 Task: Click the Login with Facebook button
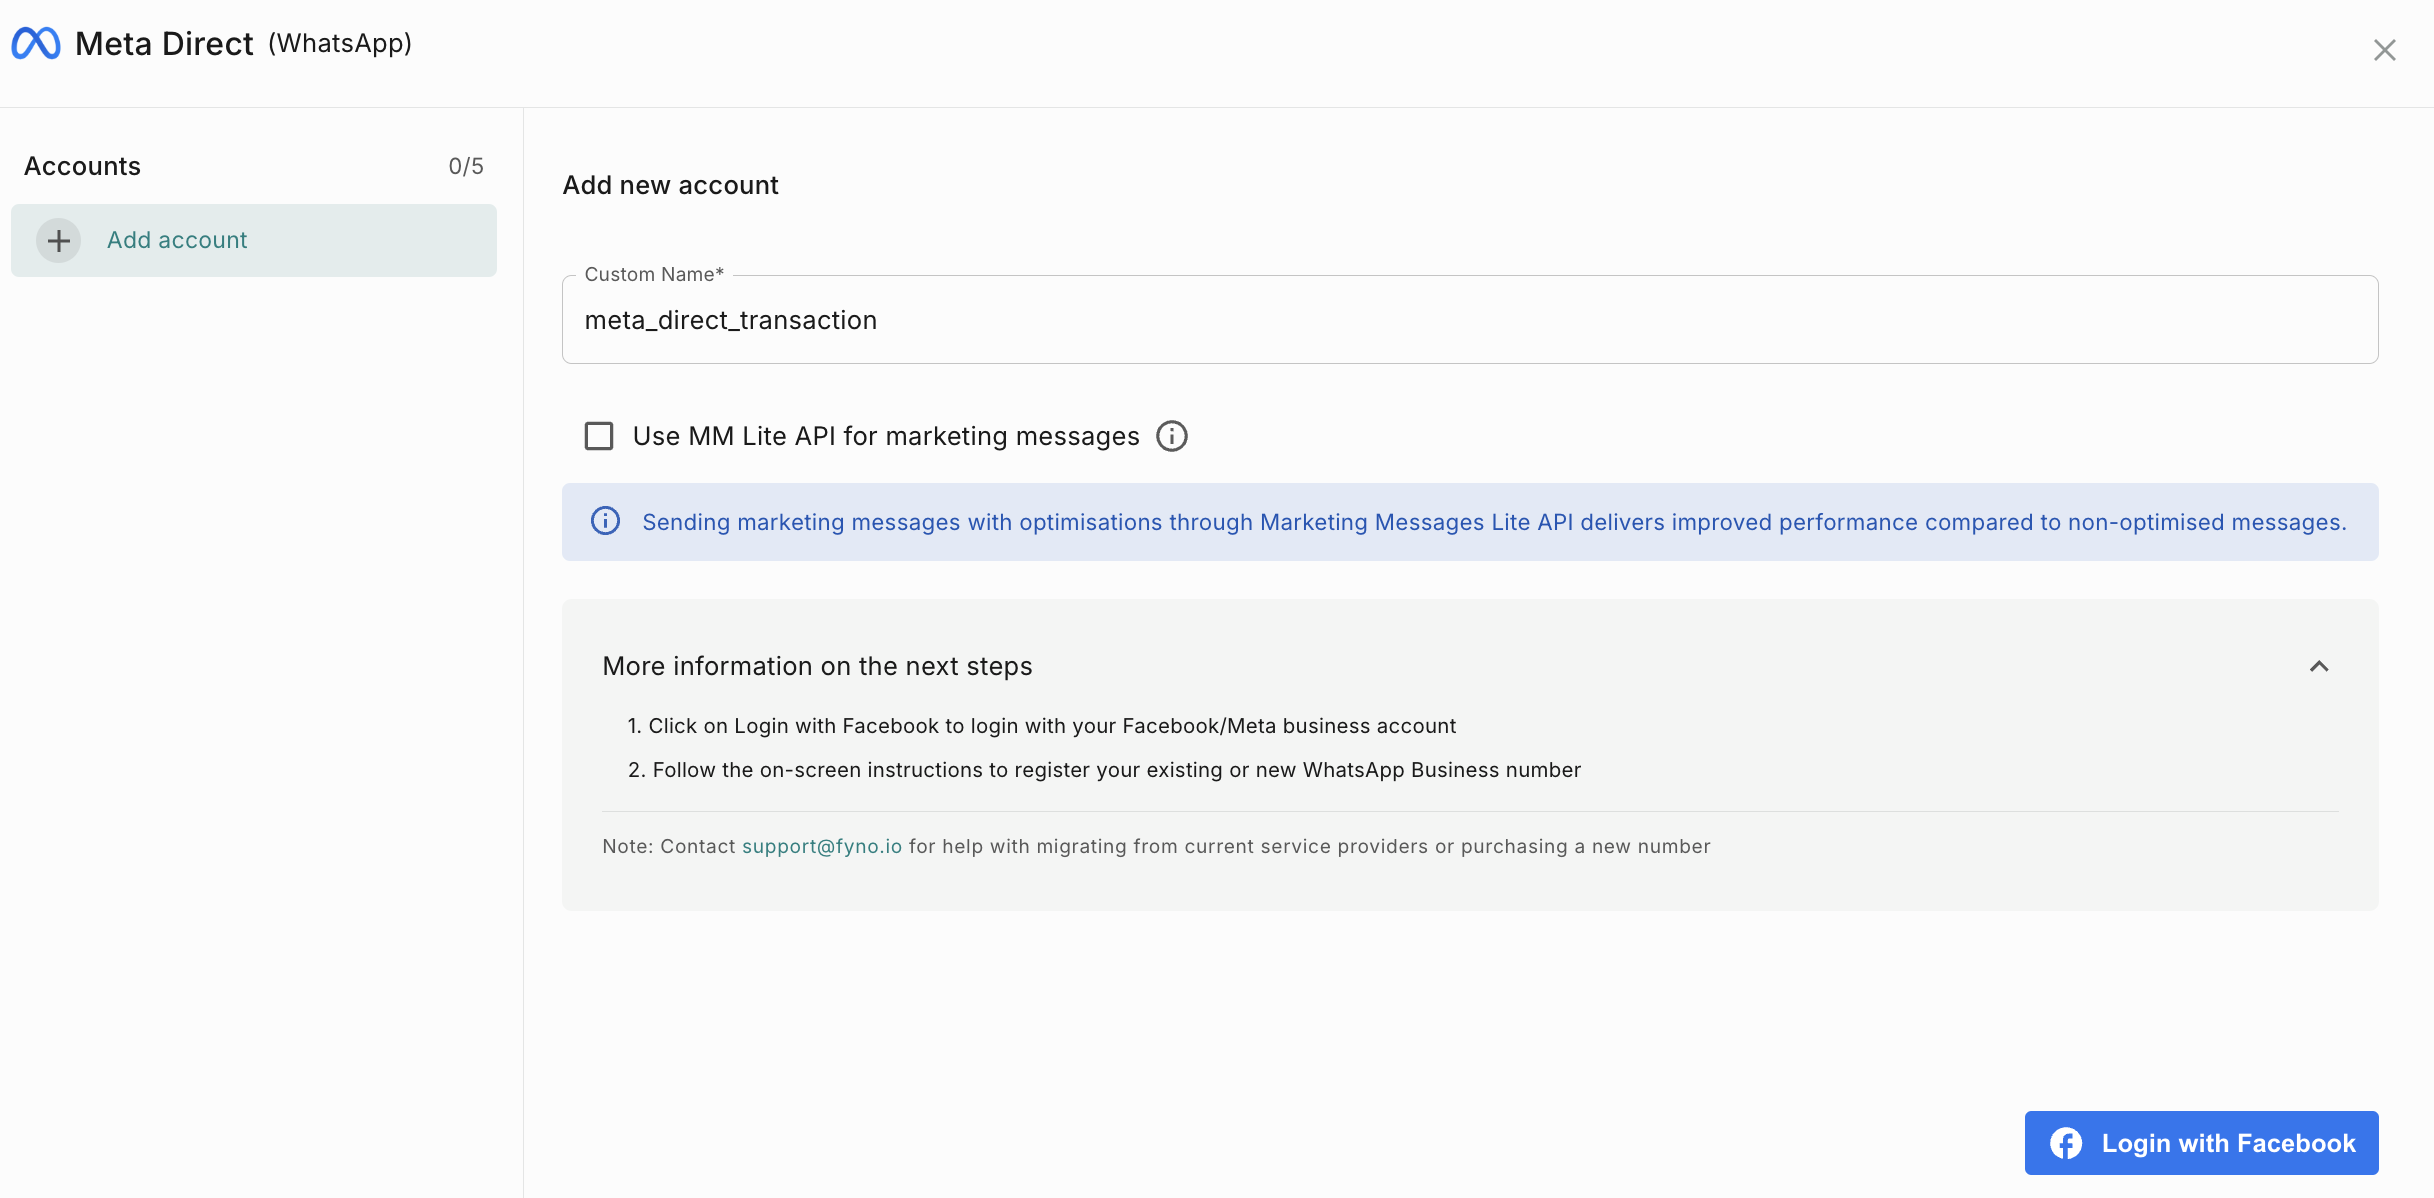point(2200,1143)
